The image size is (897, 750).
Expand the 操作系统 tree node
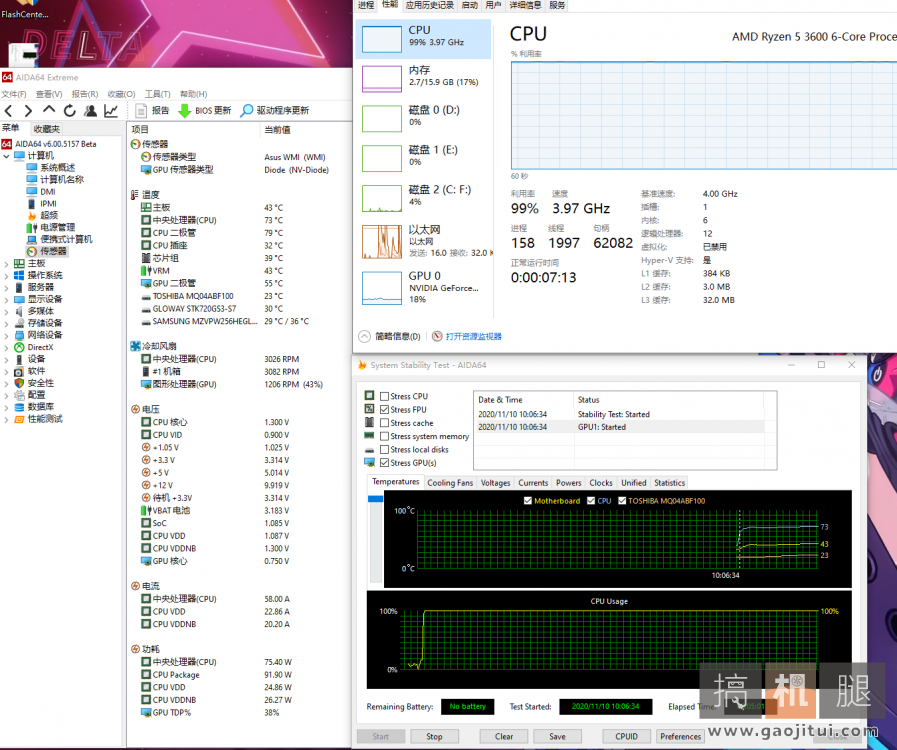point(6,276)
